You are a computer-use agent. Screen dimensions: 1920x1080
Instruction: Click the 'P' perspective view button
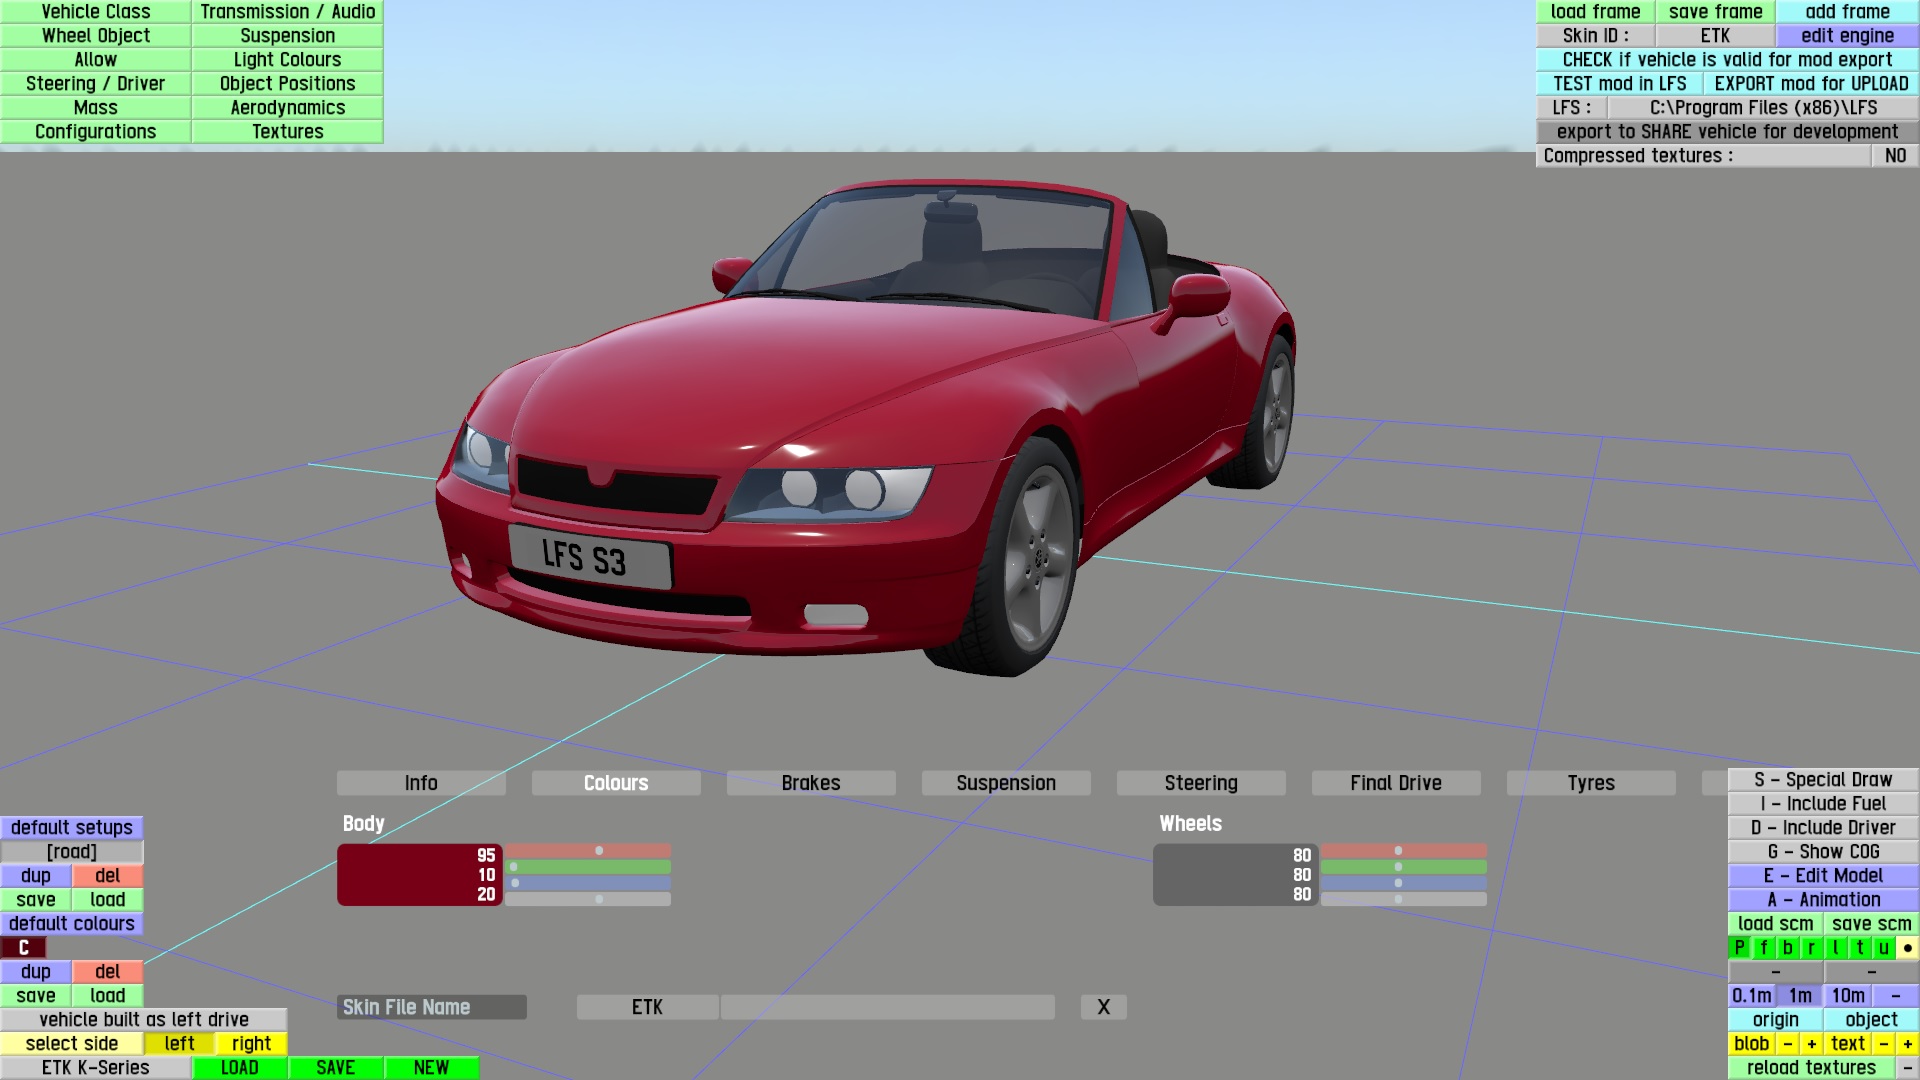(x=1739, y=947)
